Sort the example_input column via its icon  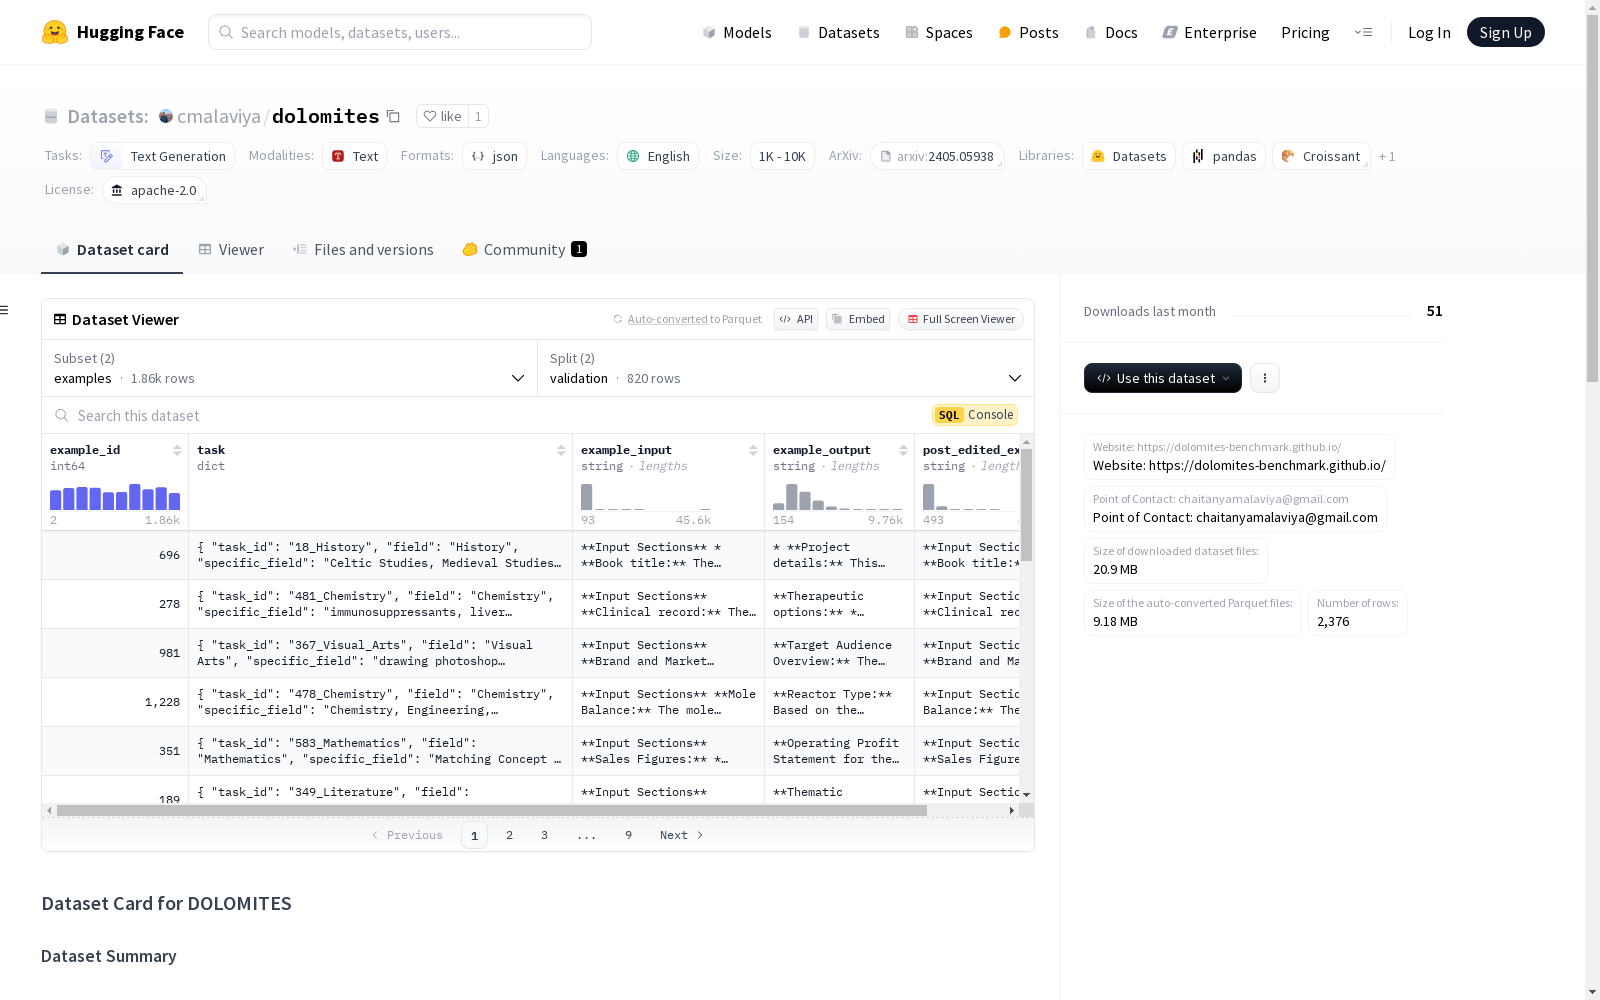click(753, 450)
